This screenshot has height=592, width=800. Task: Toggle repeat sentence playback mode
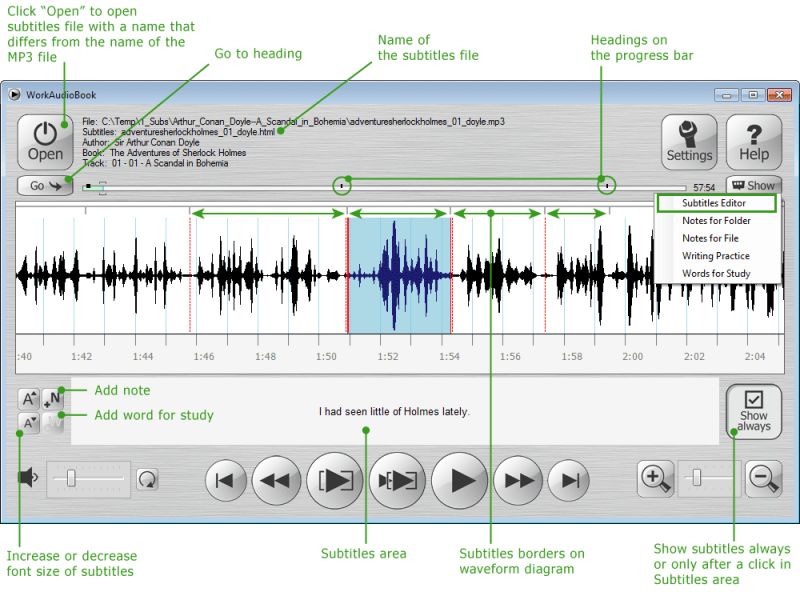(146, 479)
